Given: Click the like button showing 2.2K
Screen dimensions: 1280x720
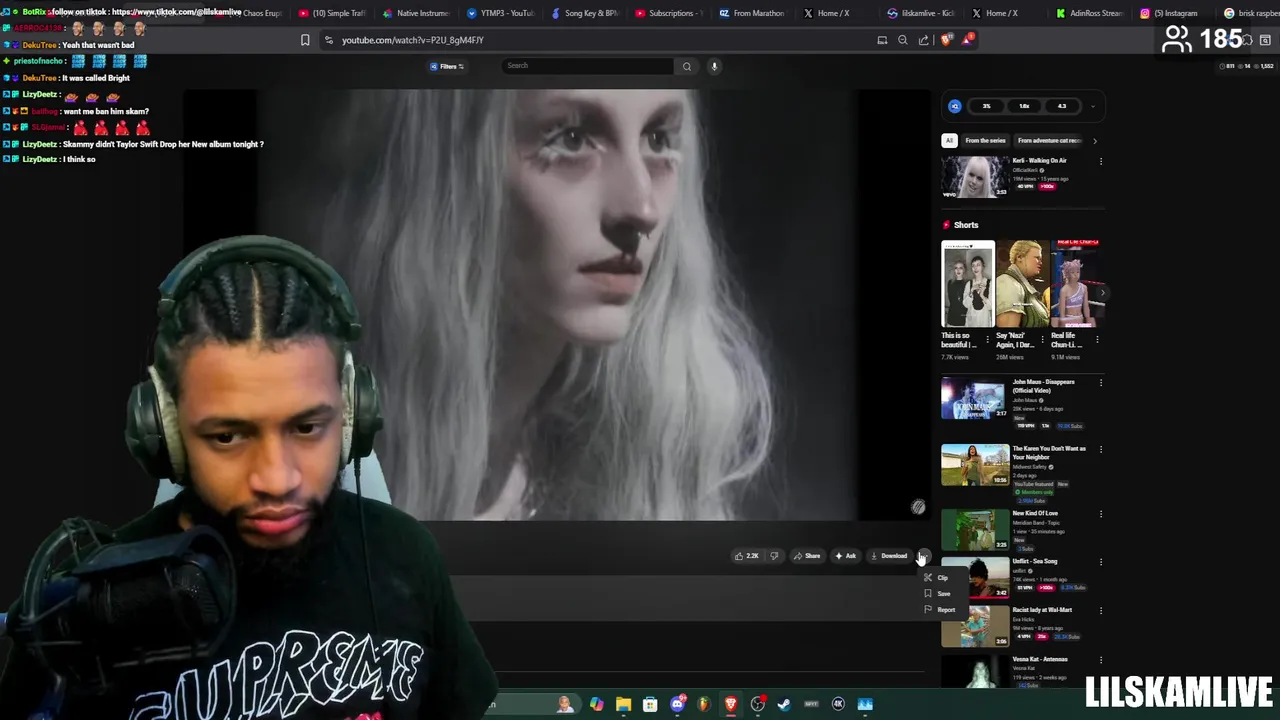Looking at the screenshot, I should tap(746, 556).
